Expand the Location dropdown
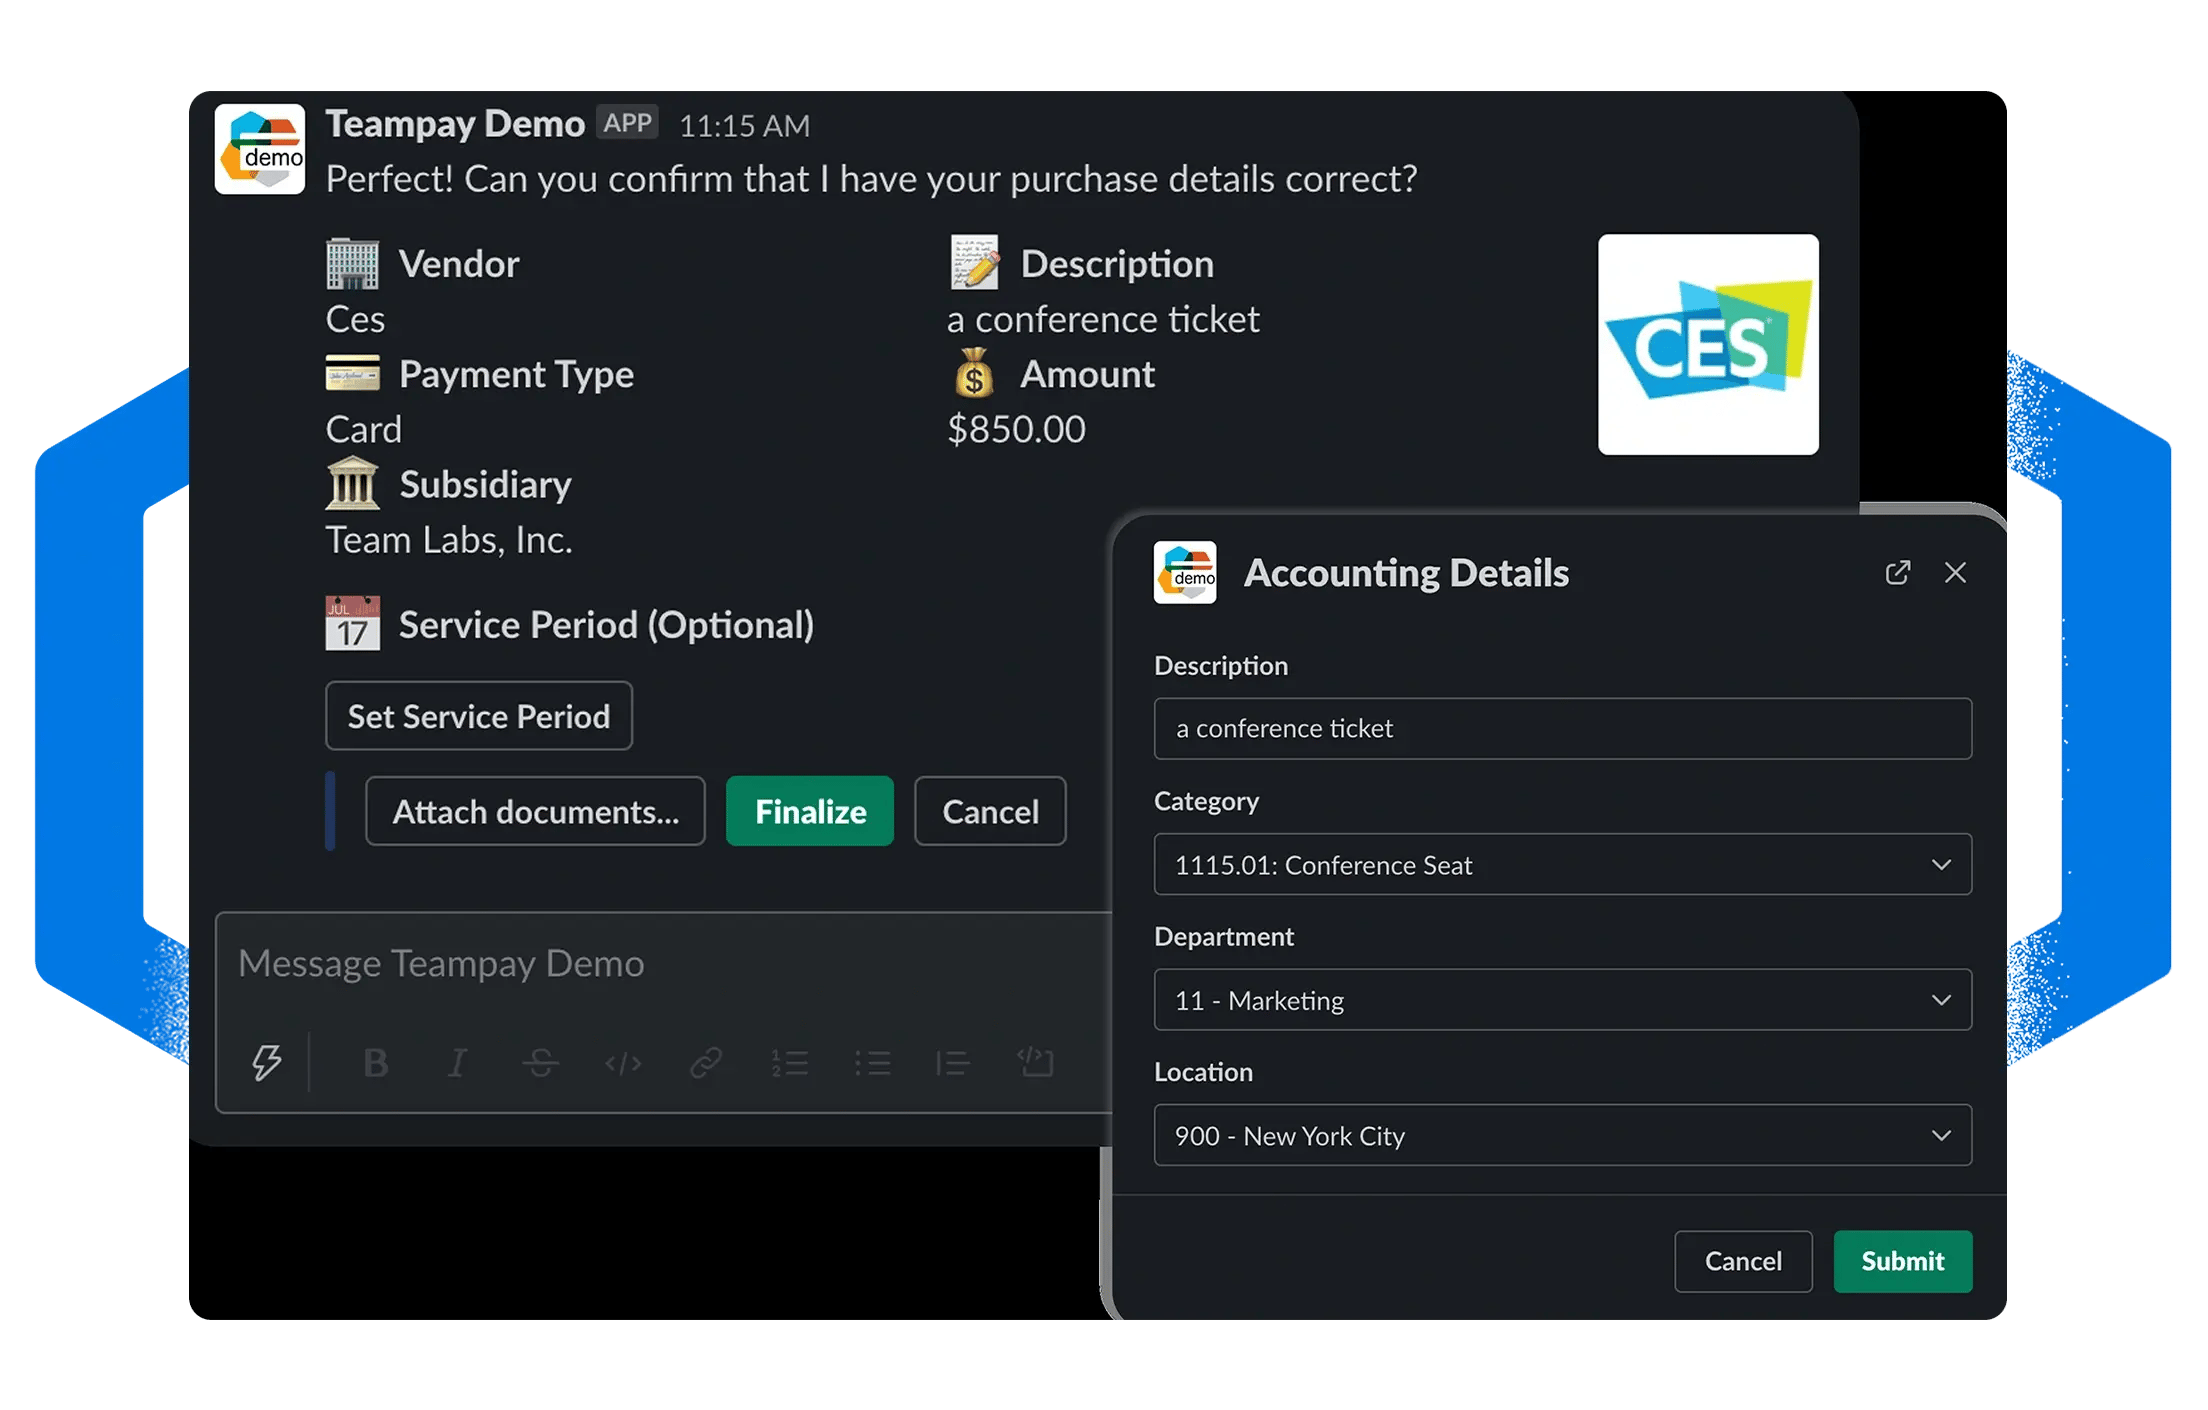 pyautogui.click(x=1562, y=1135)
